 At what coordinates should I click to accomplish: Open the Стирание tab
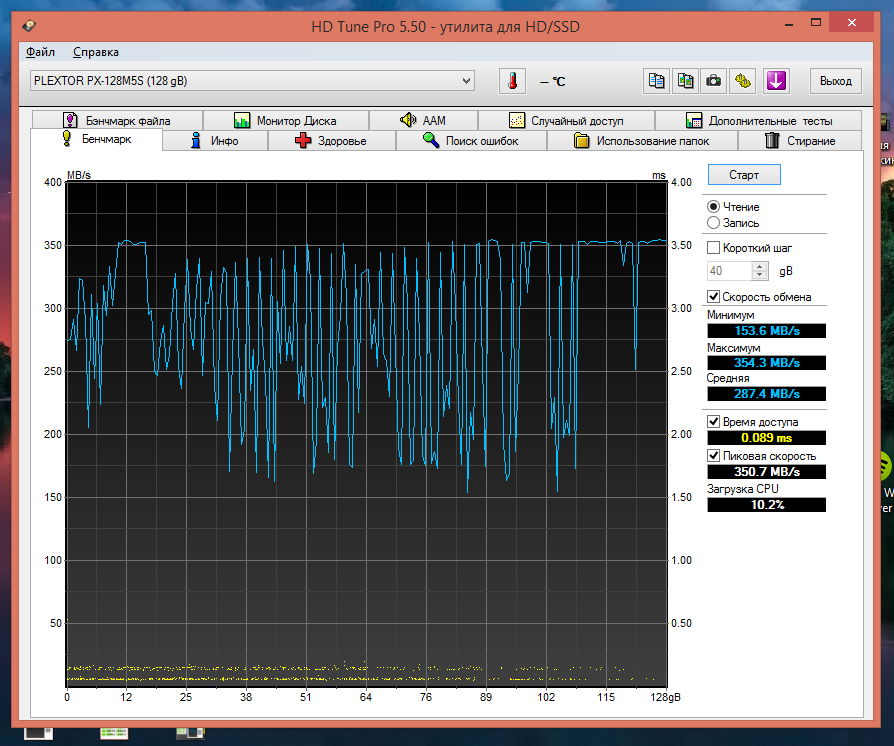click(800, 140)
